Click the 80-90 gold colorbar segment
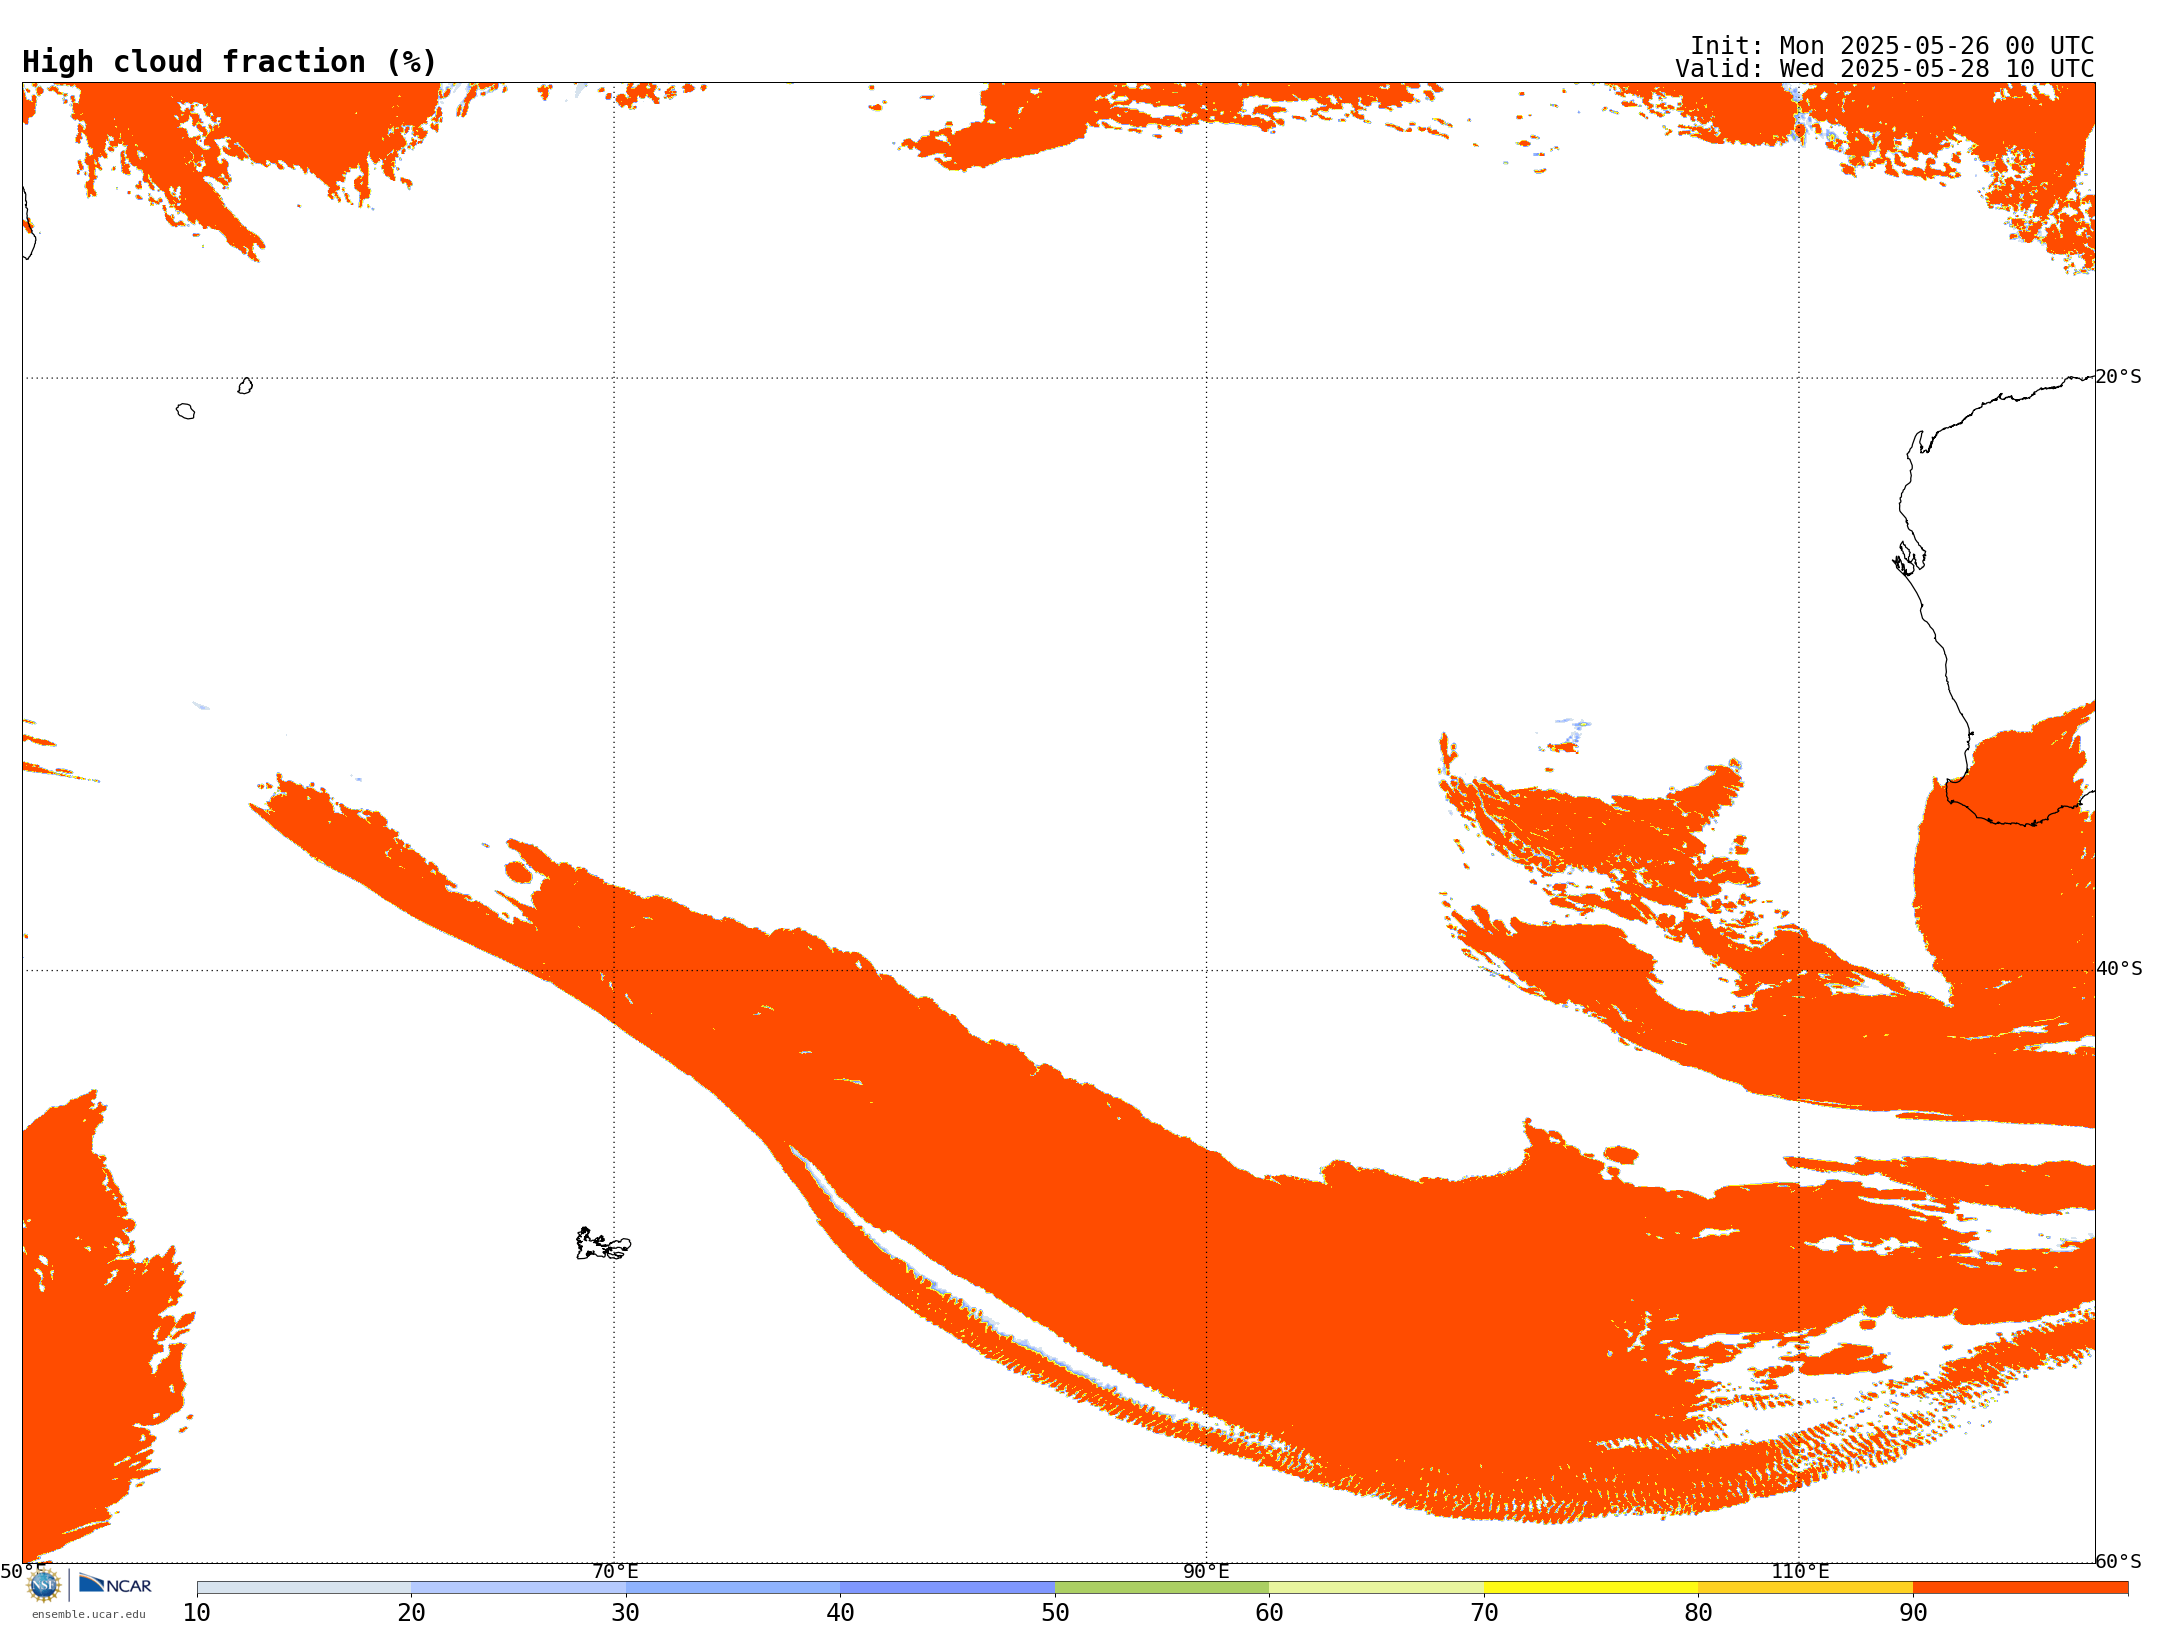 1805,1587
